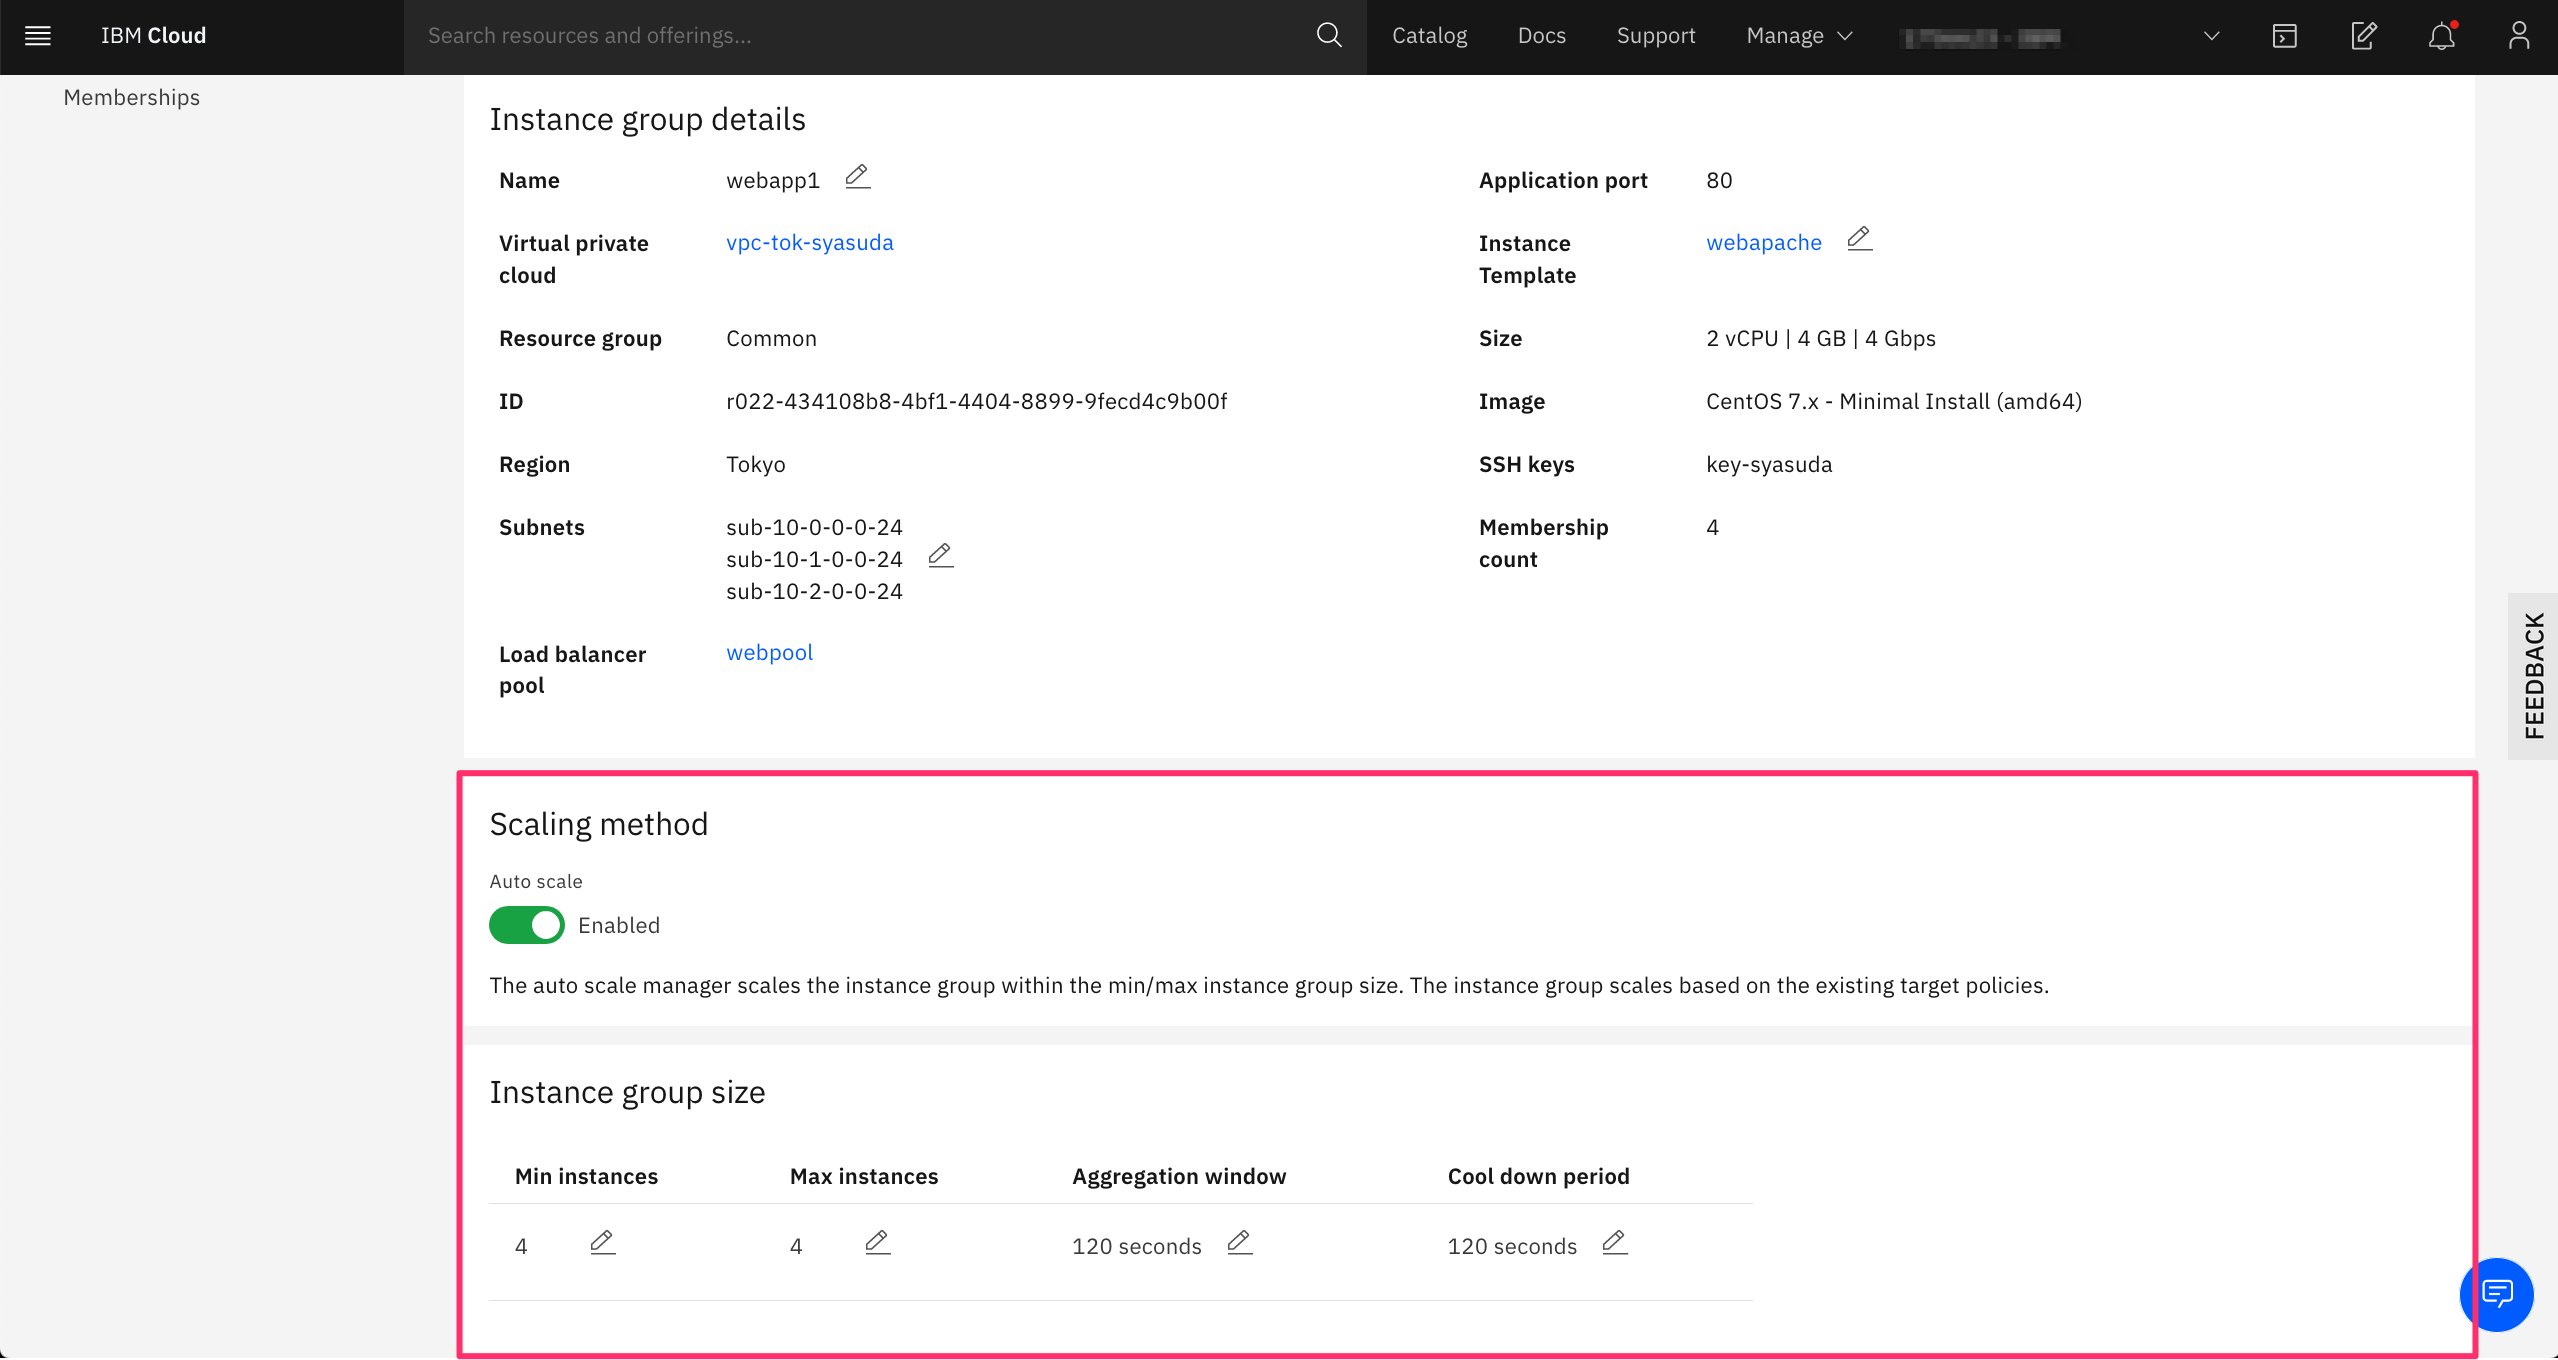
Task: Edit the instance group name webapp1
Action: click(857, 178)
